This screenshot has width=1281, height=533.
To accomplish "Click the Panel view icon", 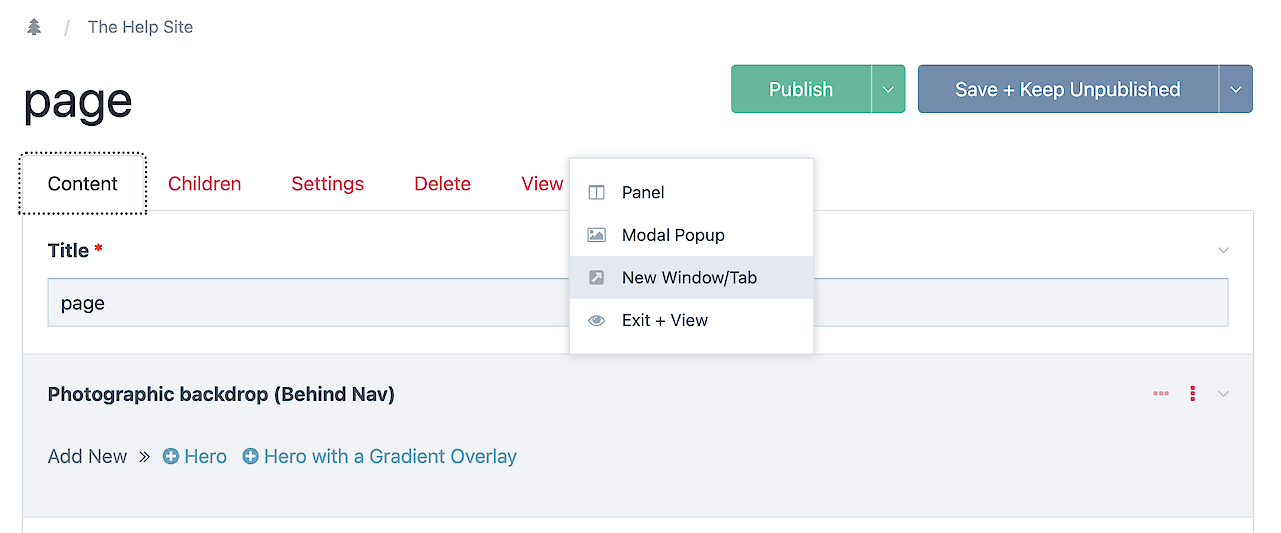I will pyautogui.click(x=597, y=193).
